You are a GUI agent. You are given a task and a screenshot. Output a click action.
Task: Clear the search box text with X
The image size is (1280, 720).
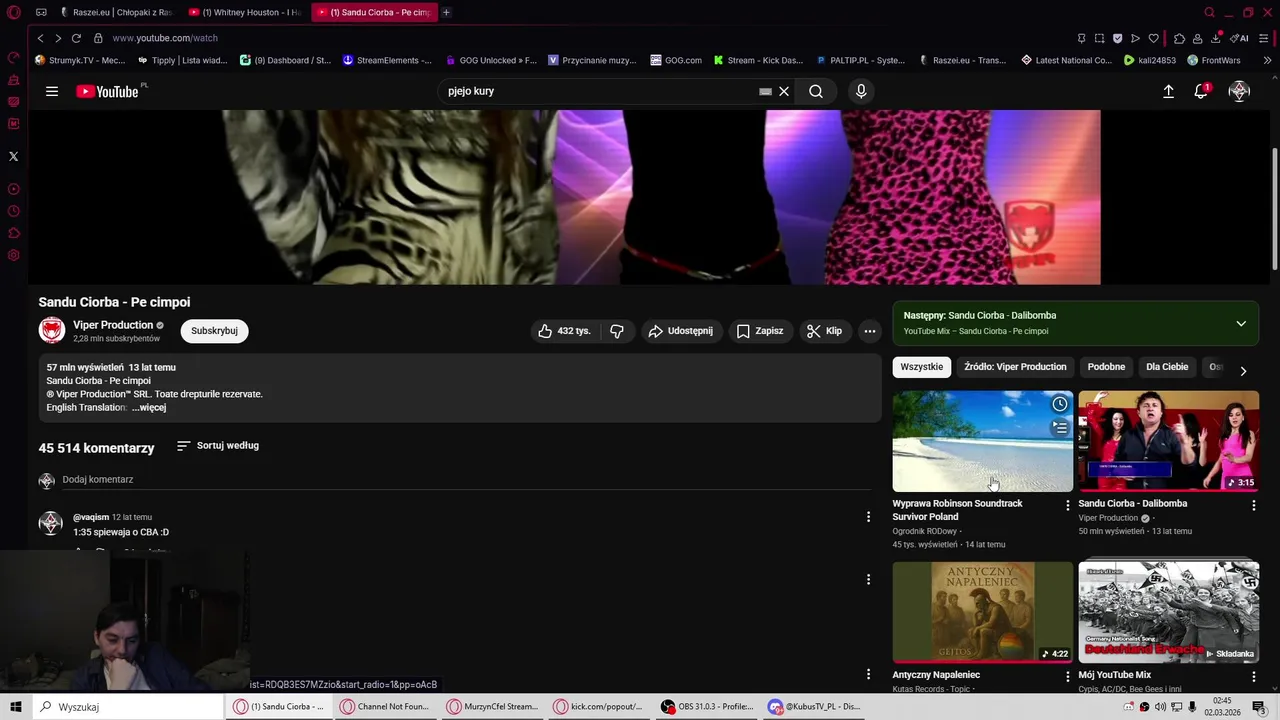pyautogui.click(x=784, y=91)
